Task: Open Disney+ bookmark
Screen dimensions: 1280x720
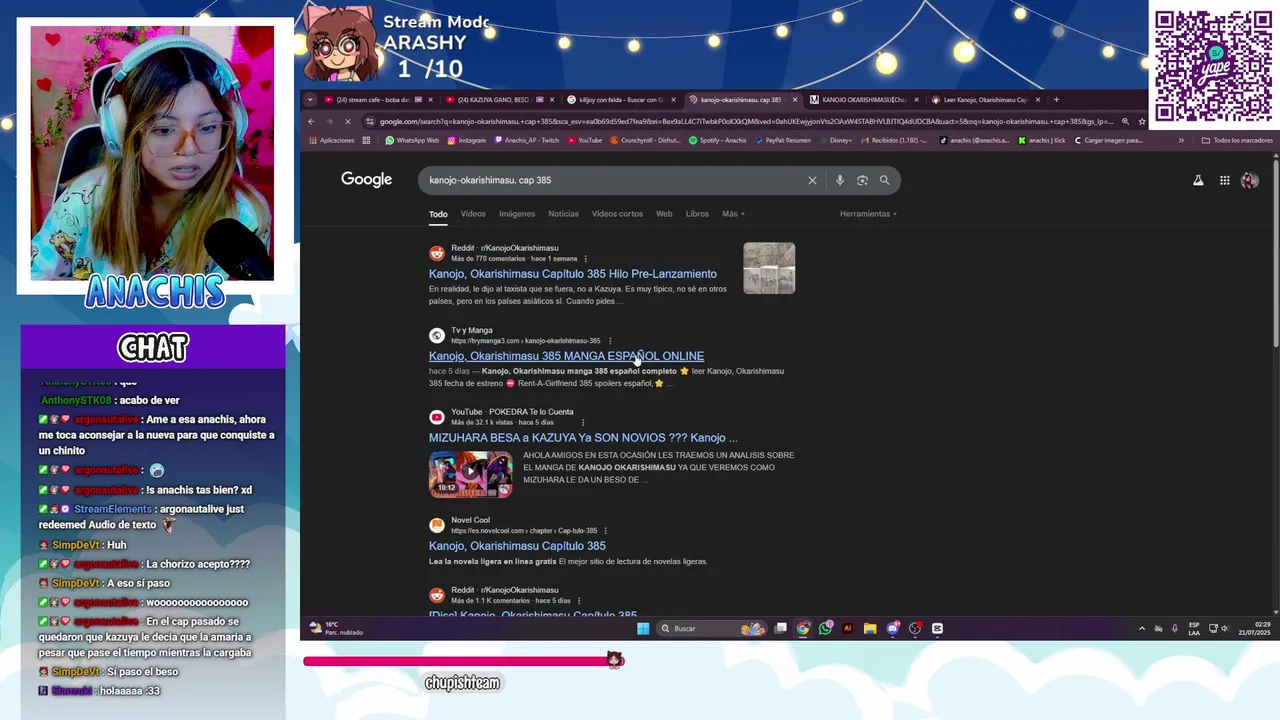Action: 836,140
